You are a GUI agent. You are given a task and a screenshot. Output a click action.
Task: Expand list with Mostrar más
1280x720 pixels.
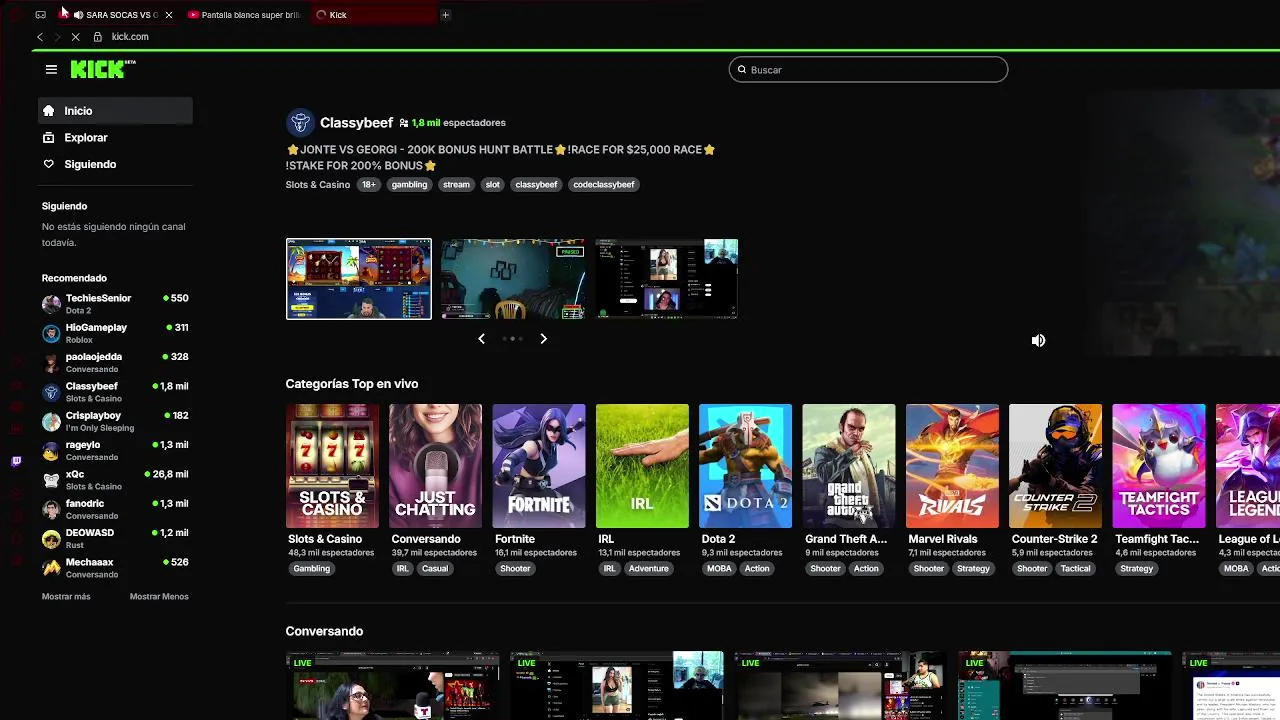66,597
